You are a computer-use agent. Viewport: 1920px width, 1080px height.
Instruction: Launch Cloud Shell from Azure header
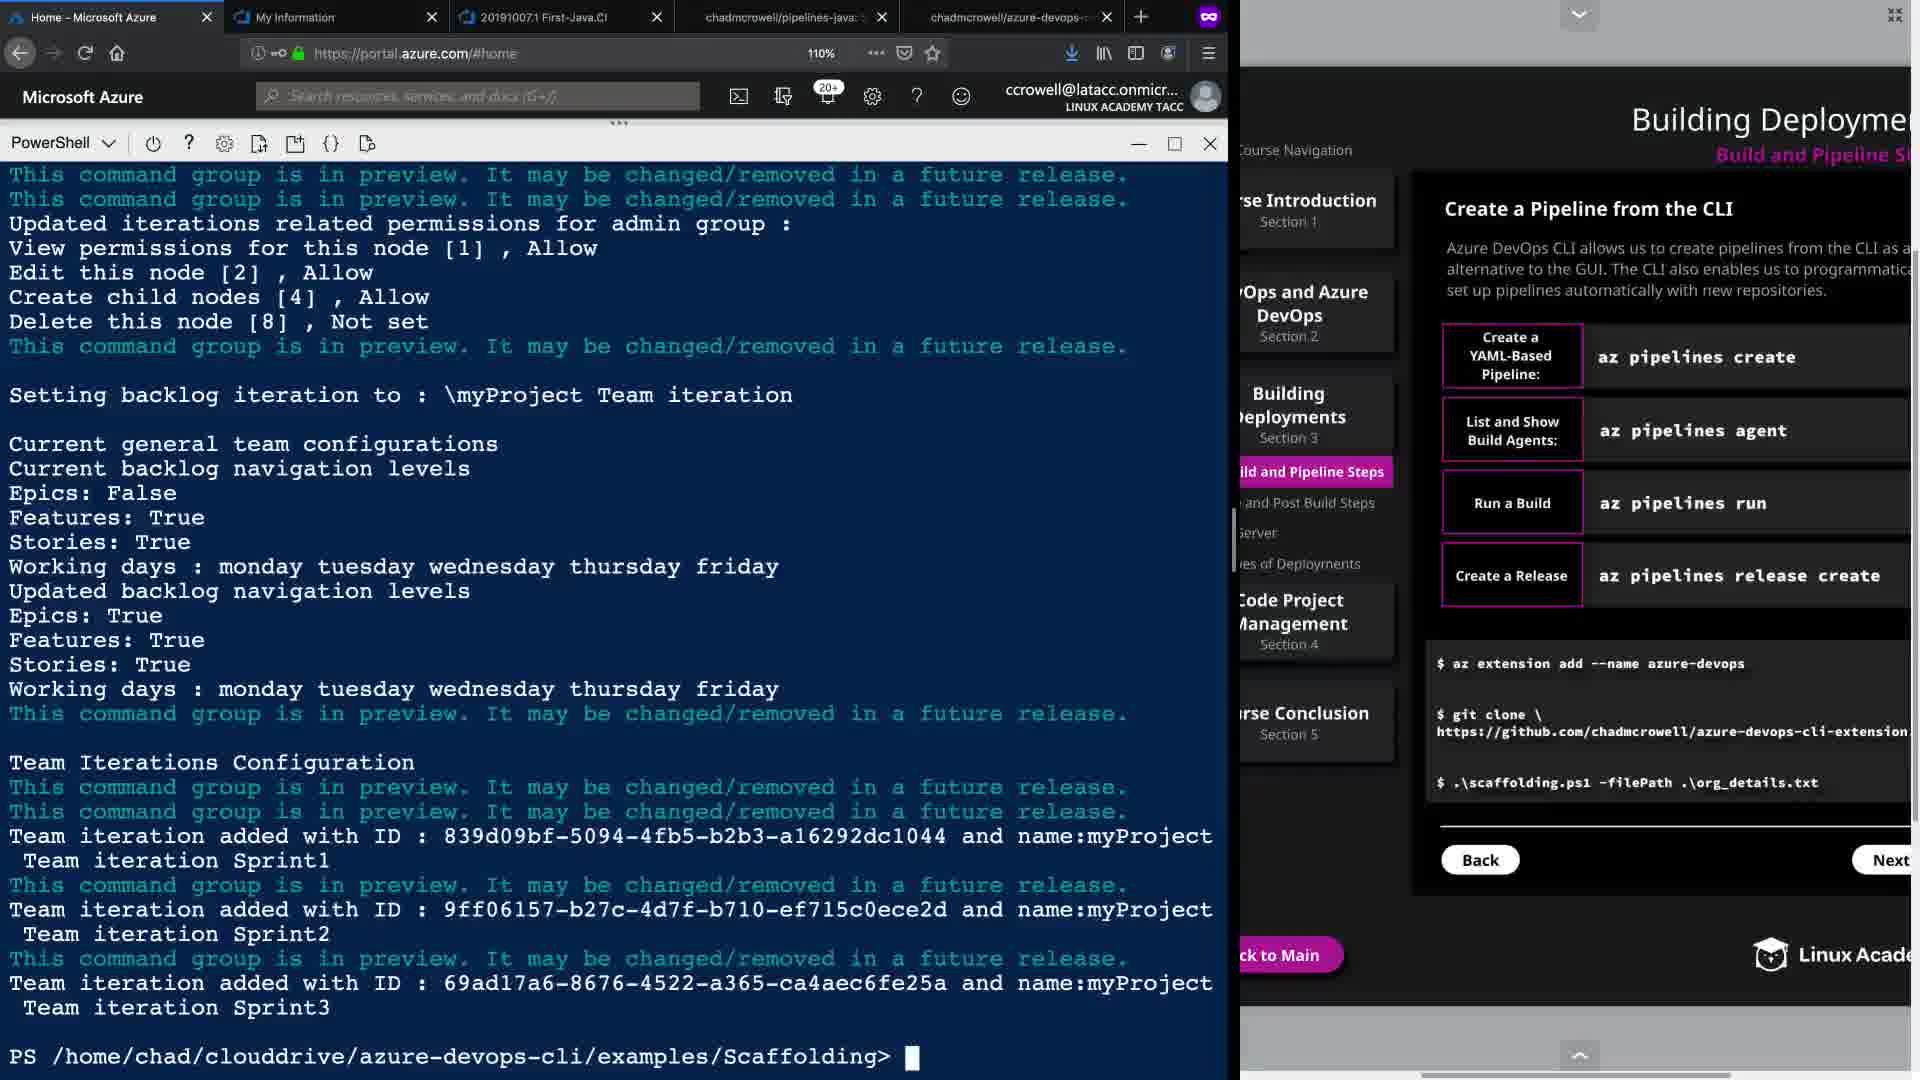[x=739, y=97]
